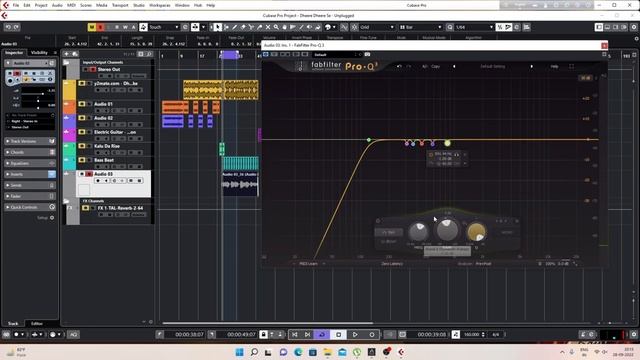
Task: Click the green high-pass band node
Action: [x=369, y=140]
